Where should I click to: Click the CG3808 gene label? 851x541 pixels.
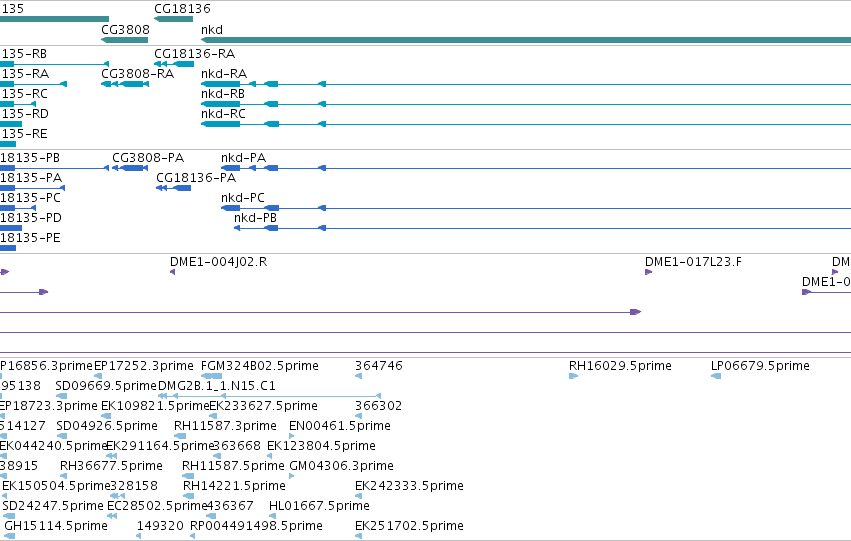click(x=125, y=29)
